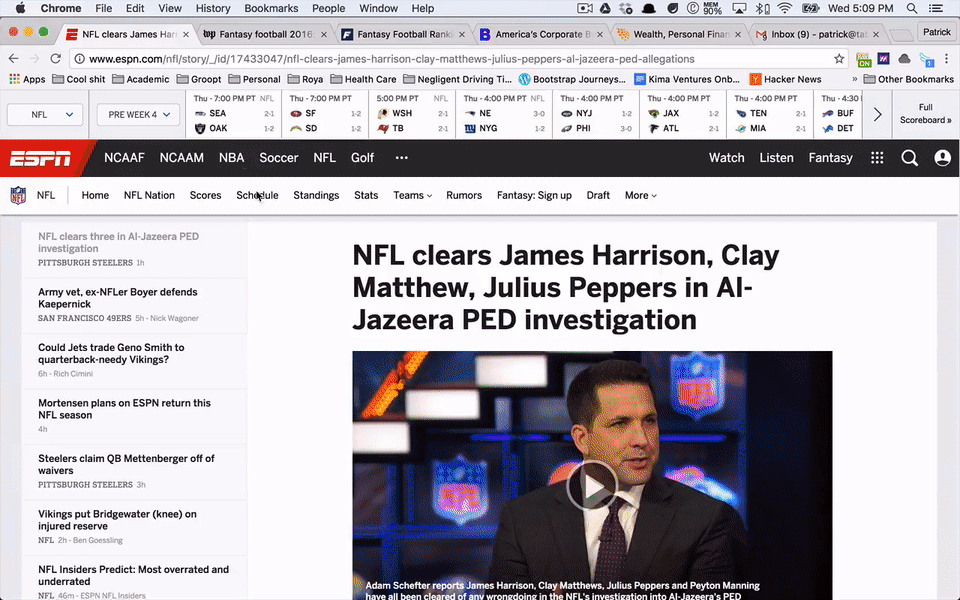Open Chrome's three-dot menu

pos(947,59)
